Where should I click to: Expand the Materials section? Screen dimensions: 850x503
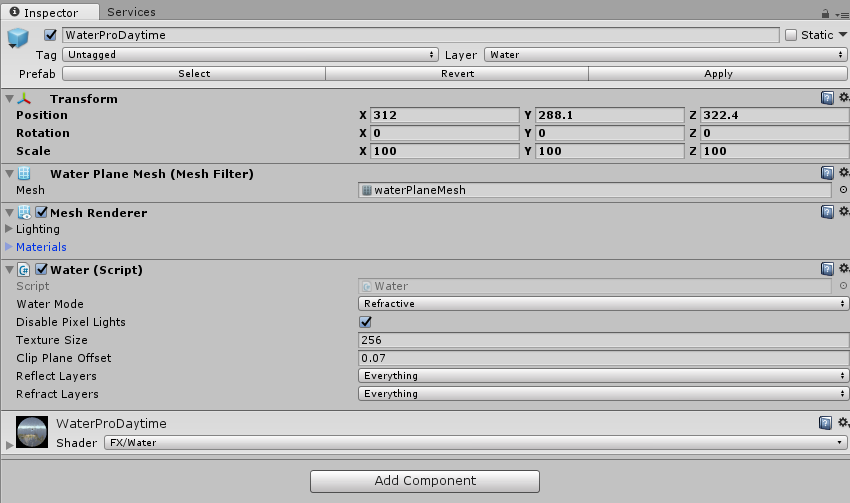[x=9, y=247]
